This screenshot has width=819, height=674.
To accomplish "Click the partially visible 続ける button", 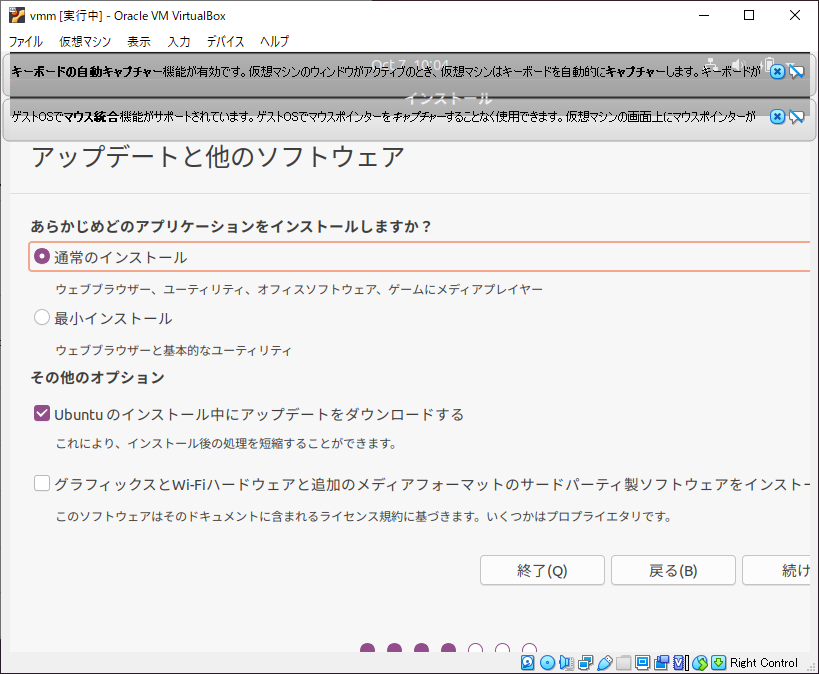I will (777, 570).
